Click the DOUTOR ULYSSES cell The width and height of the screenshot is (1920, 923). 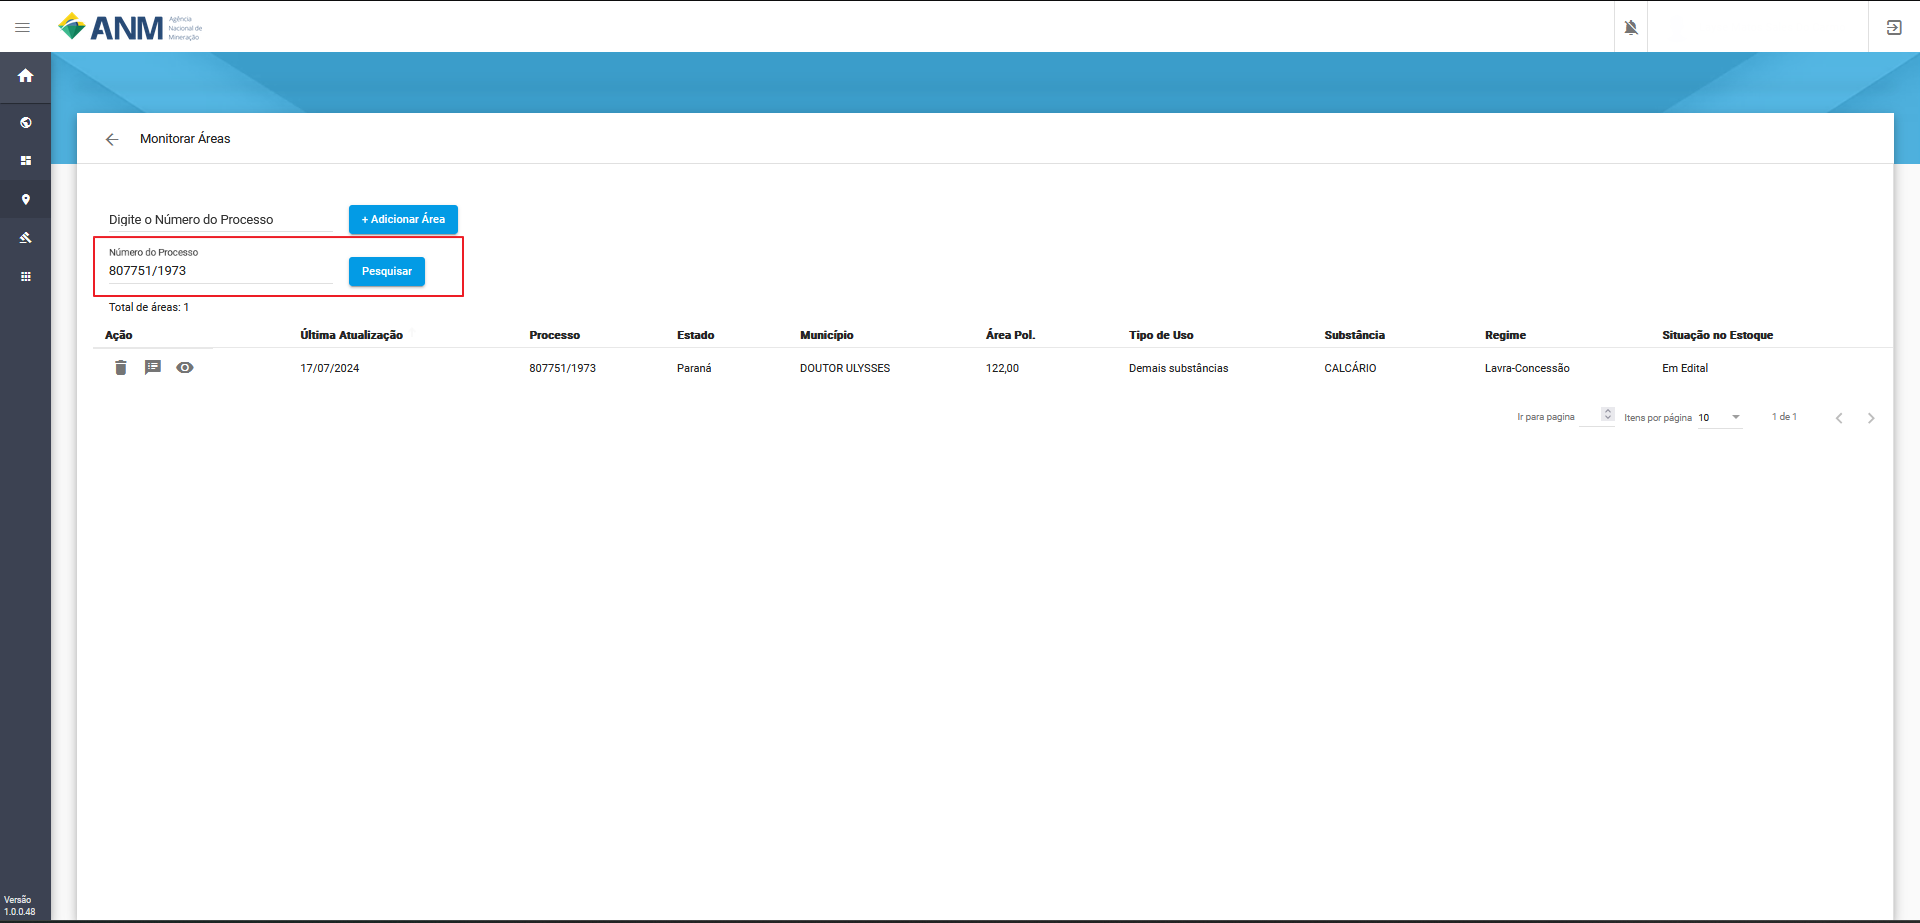(845, 368)
